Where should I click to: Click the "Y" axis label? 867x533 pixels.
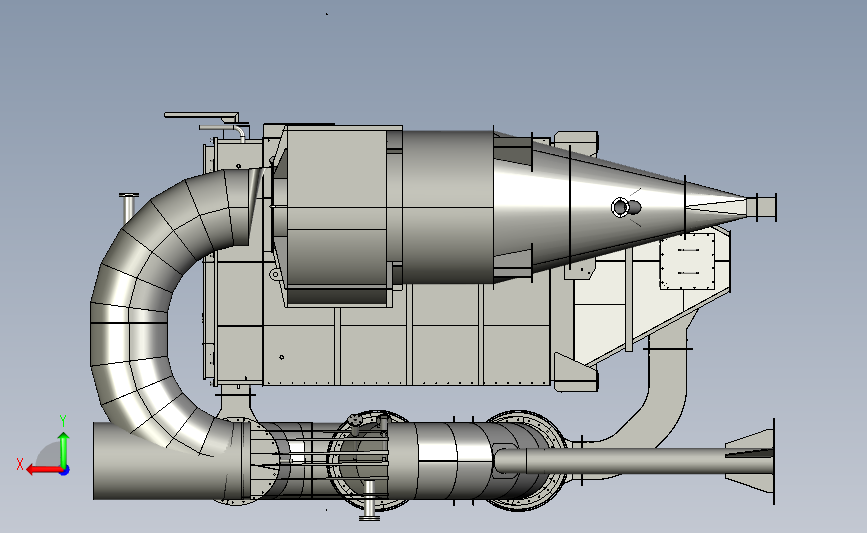63,422
